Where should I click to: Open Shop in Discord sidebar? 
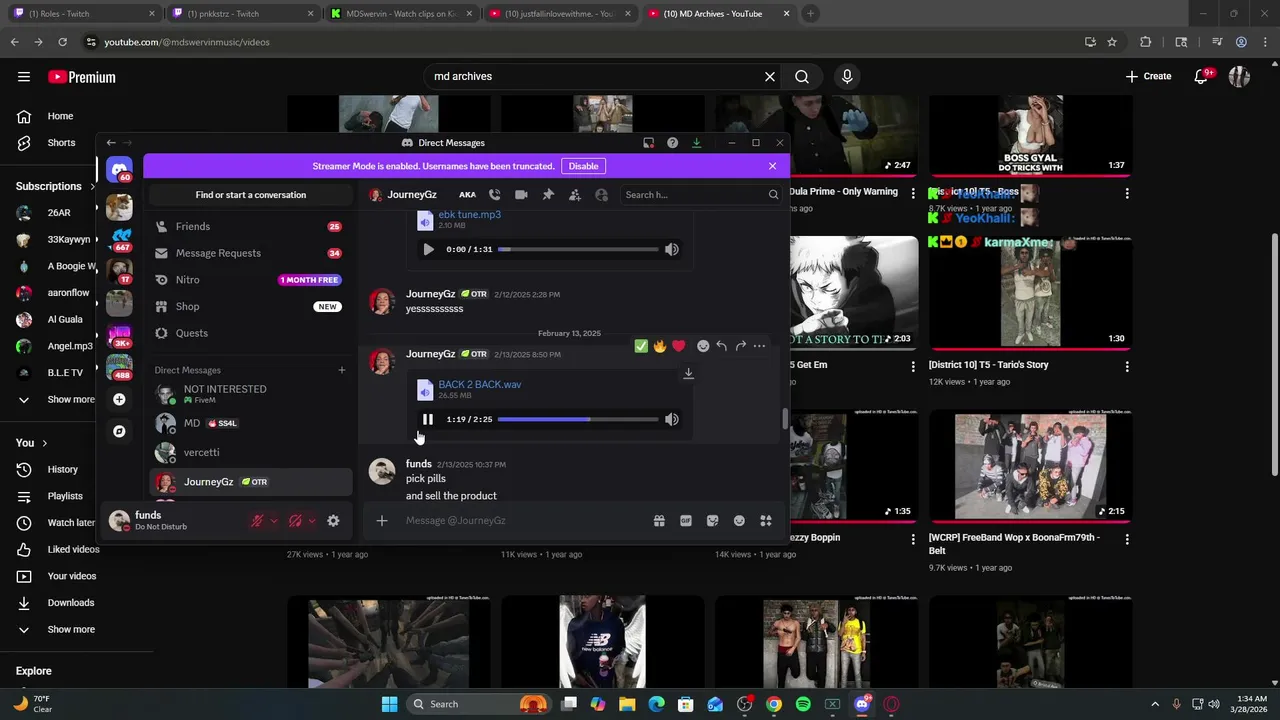click(250, 306)
